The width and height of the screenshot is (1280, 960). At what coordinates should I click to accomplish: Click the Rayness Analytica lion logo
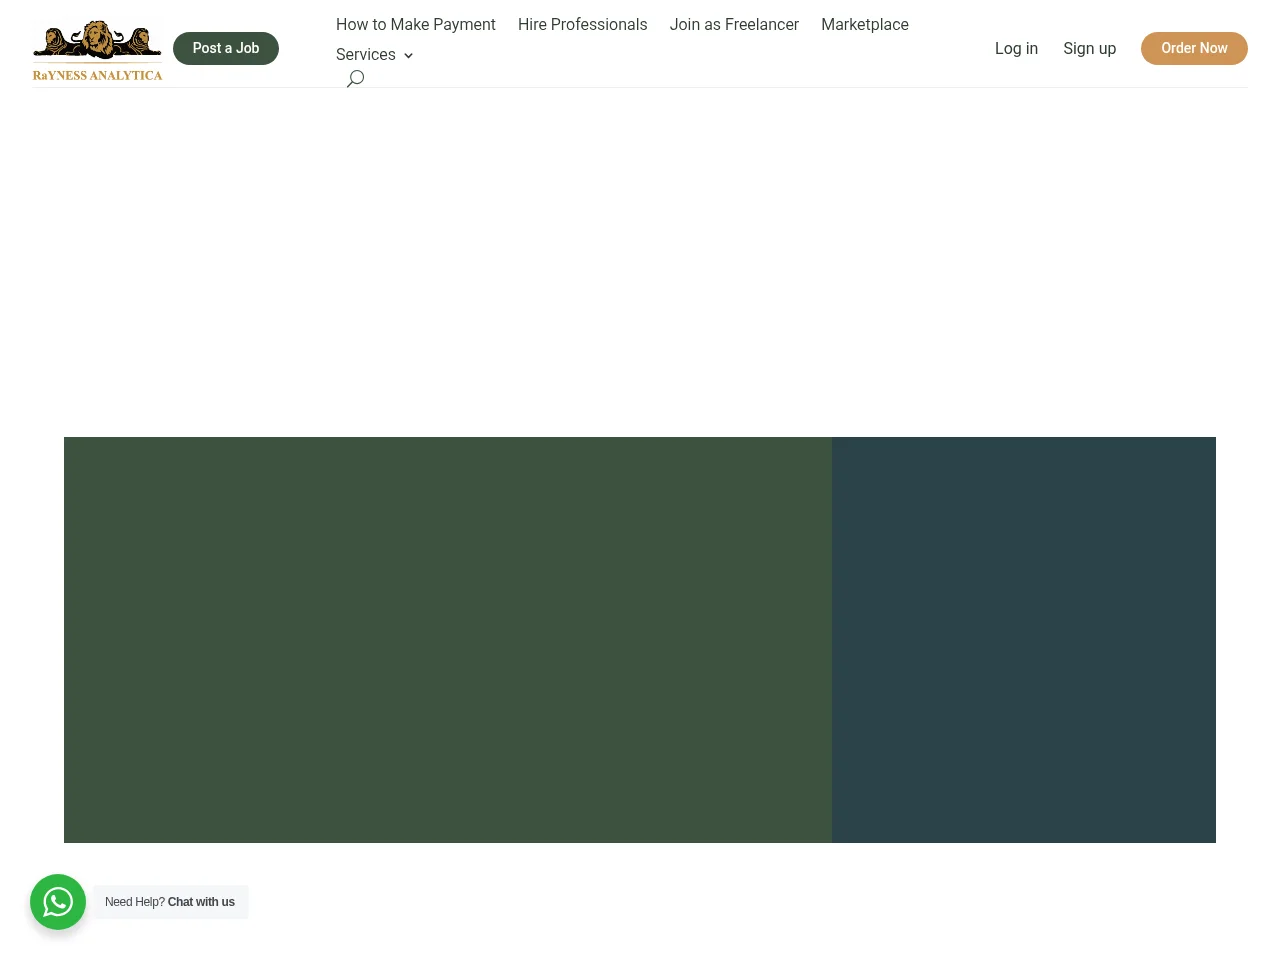[97, 50]
